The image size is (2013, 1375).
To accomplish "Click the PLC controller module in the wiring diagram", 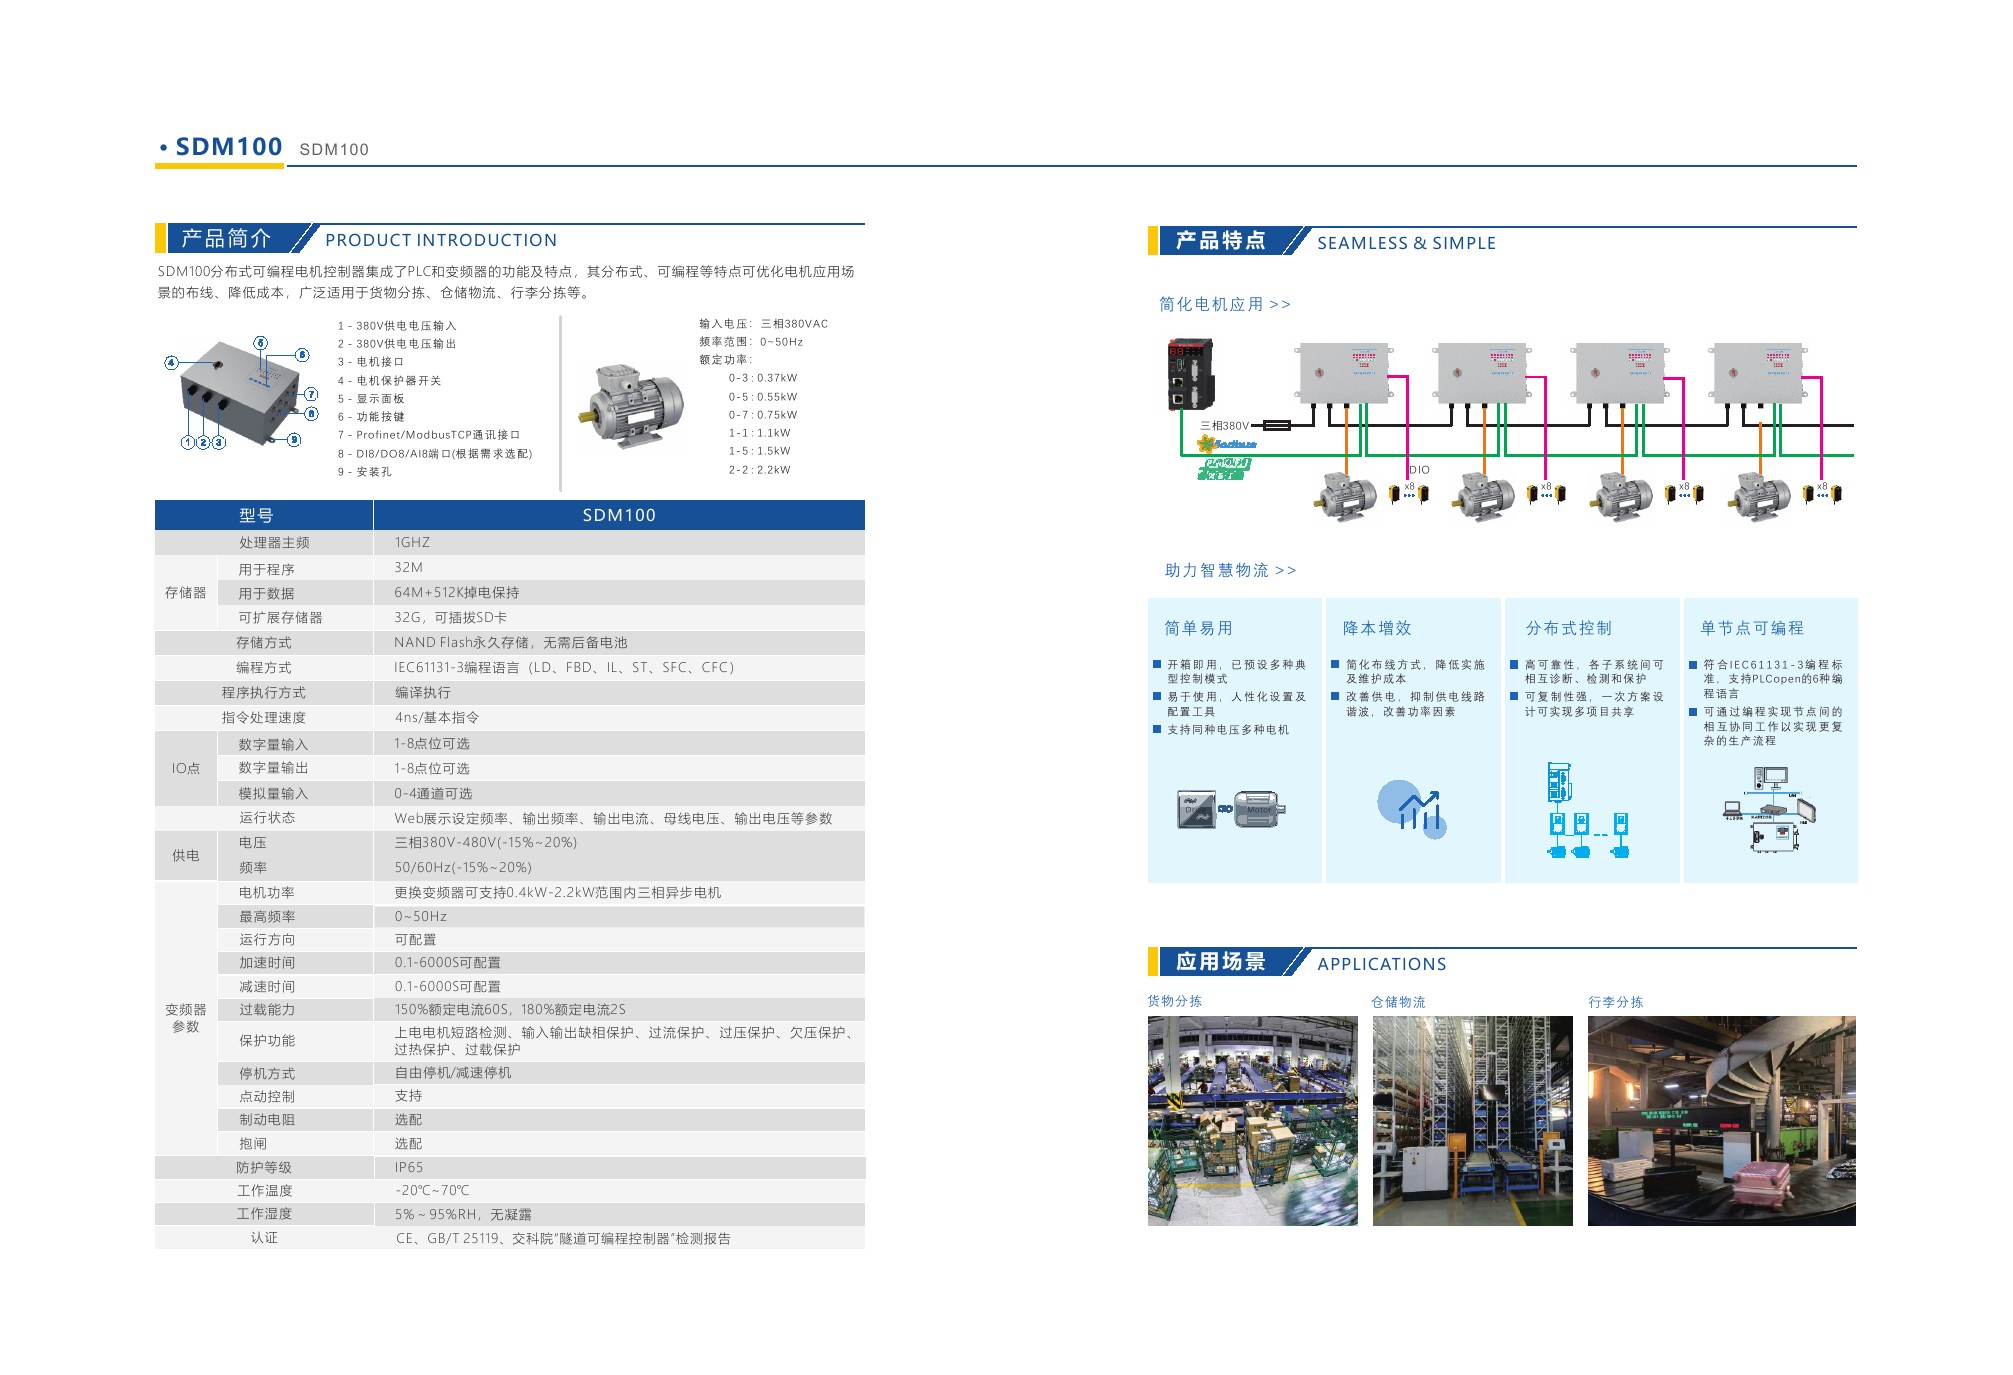I will point(1191,374).
